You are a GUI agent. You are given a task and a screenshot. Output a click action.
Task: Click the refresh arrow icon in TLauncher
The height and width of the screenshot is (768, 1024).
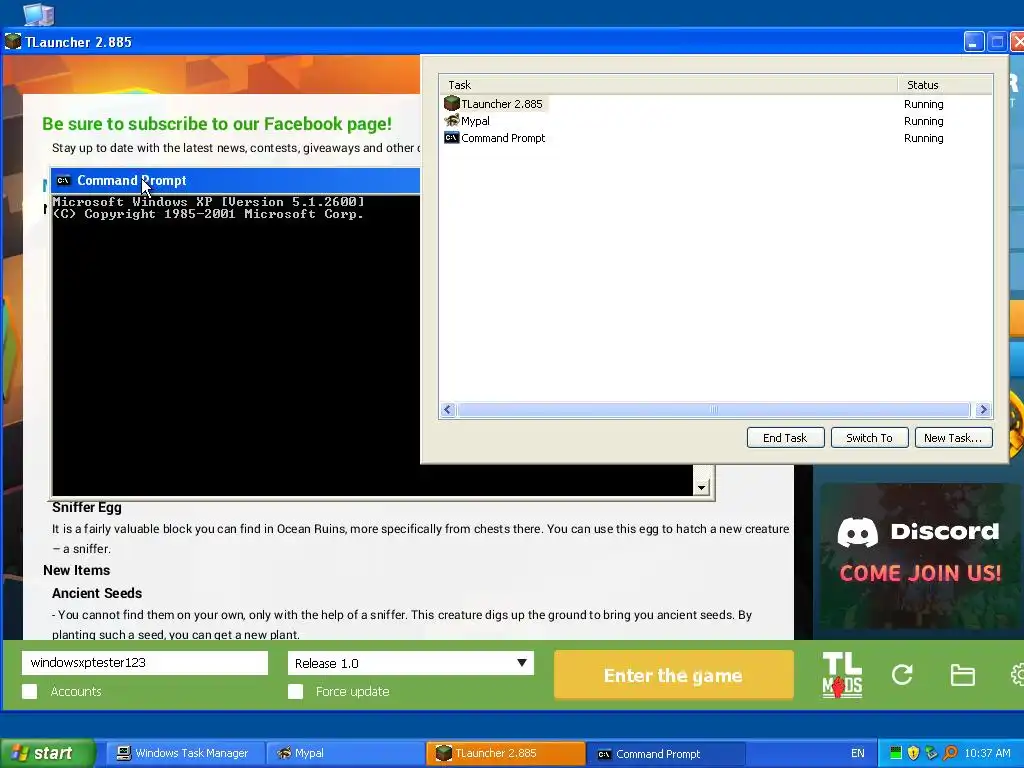point(902,675)
